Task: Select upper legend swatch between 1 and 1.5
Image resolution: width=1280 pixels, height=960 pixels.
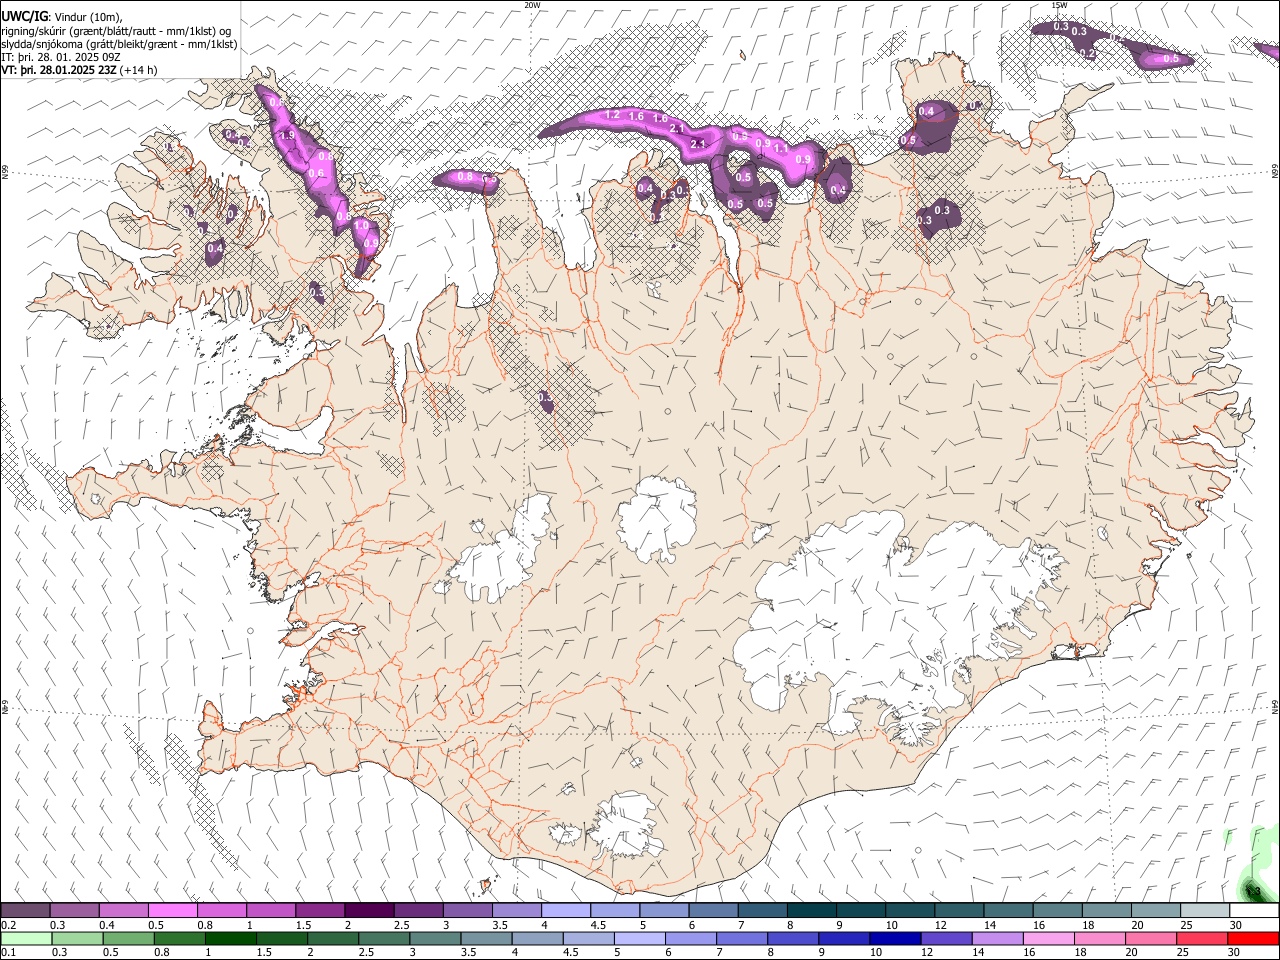Action: coord(271,911)
